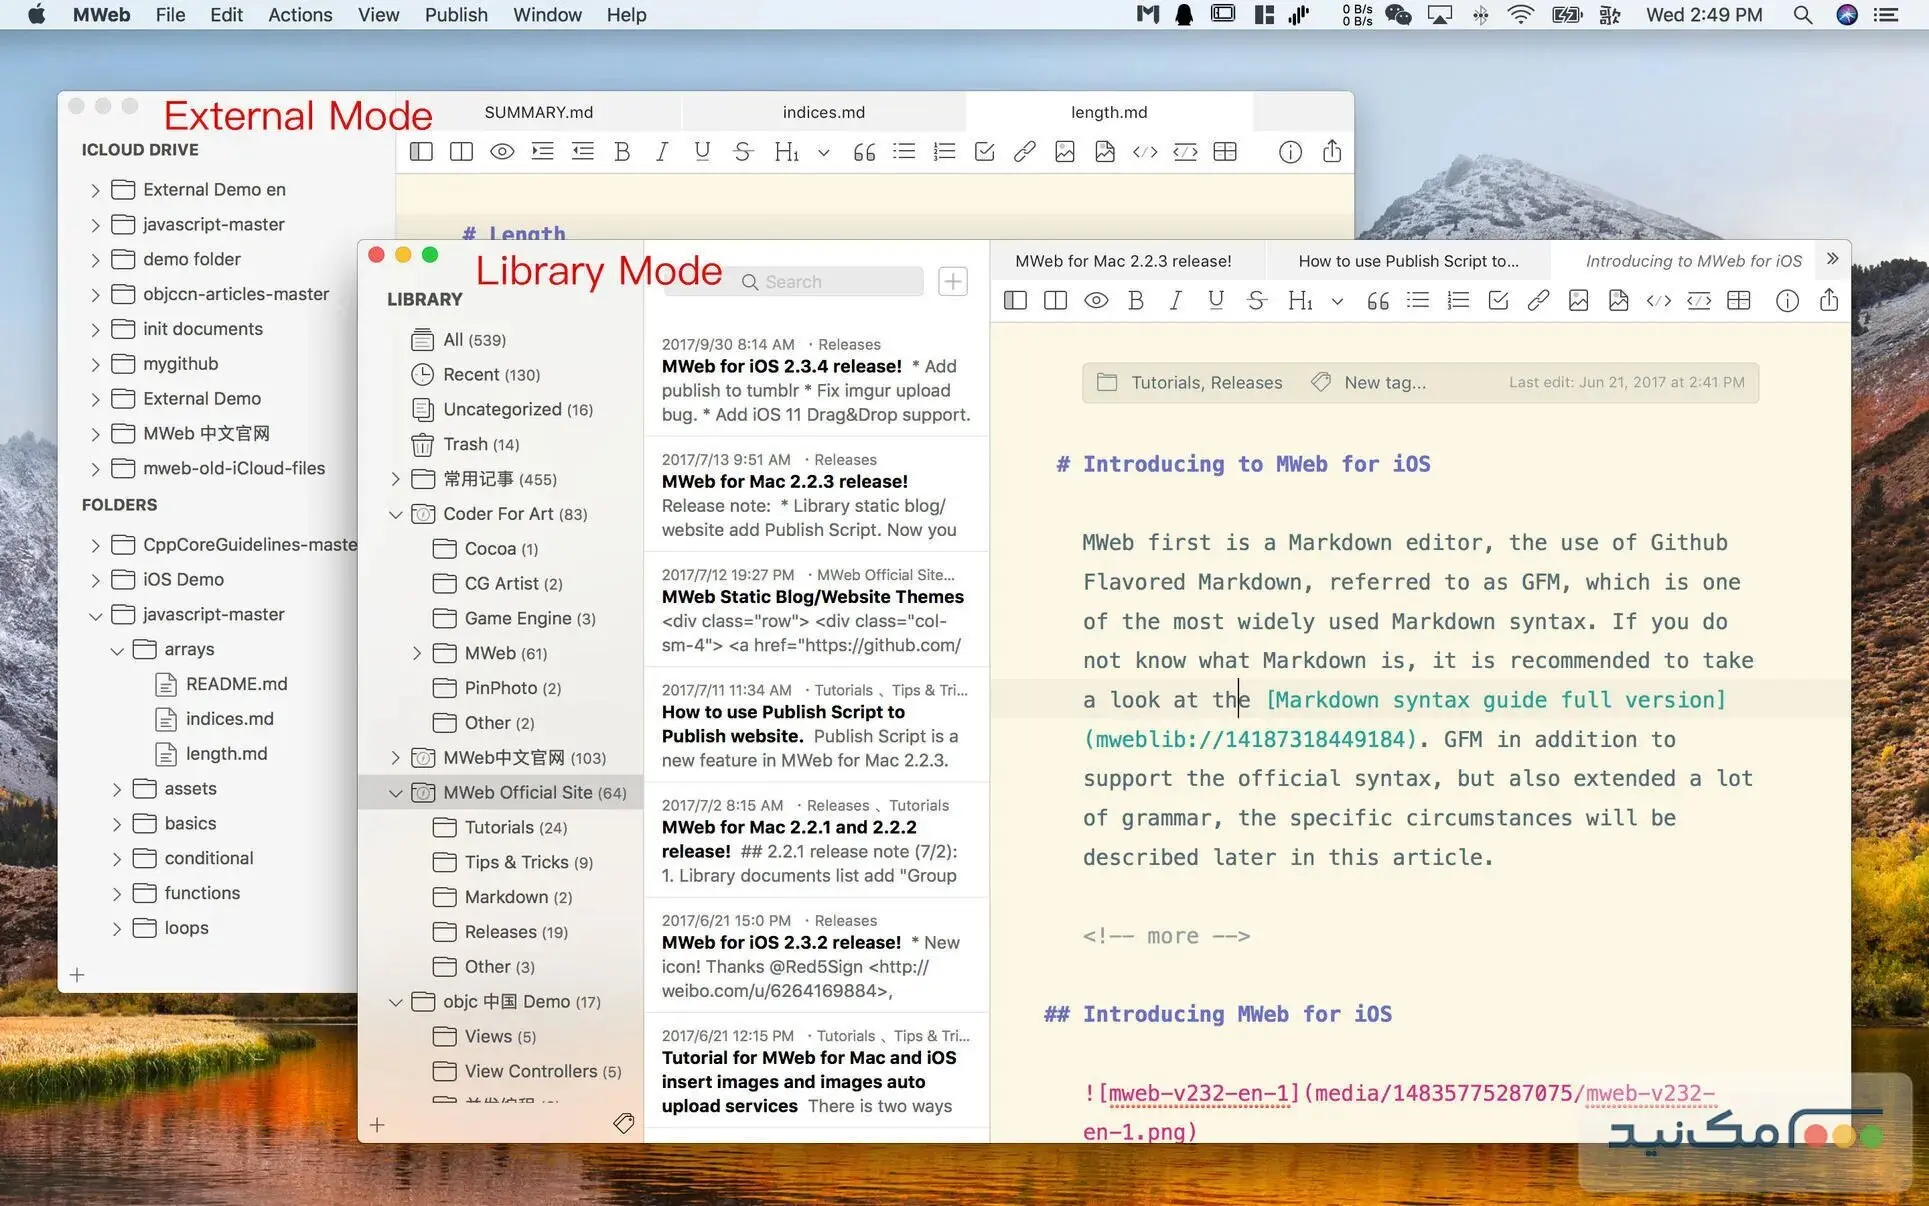This screenshot has width=1929, height=1206.
Task: Toggle sidebar panel icon in External toolbar
Action: [421, 151]
